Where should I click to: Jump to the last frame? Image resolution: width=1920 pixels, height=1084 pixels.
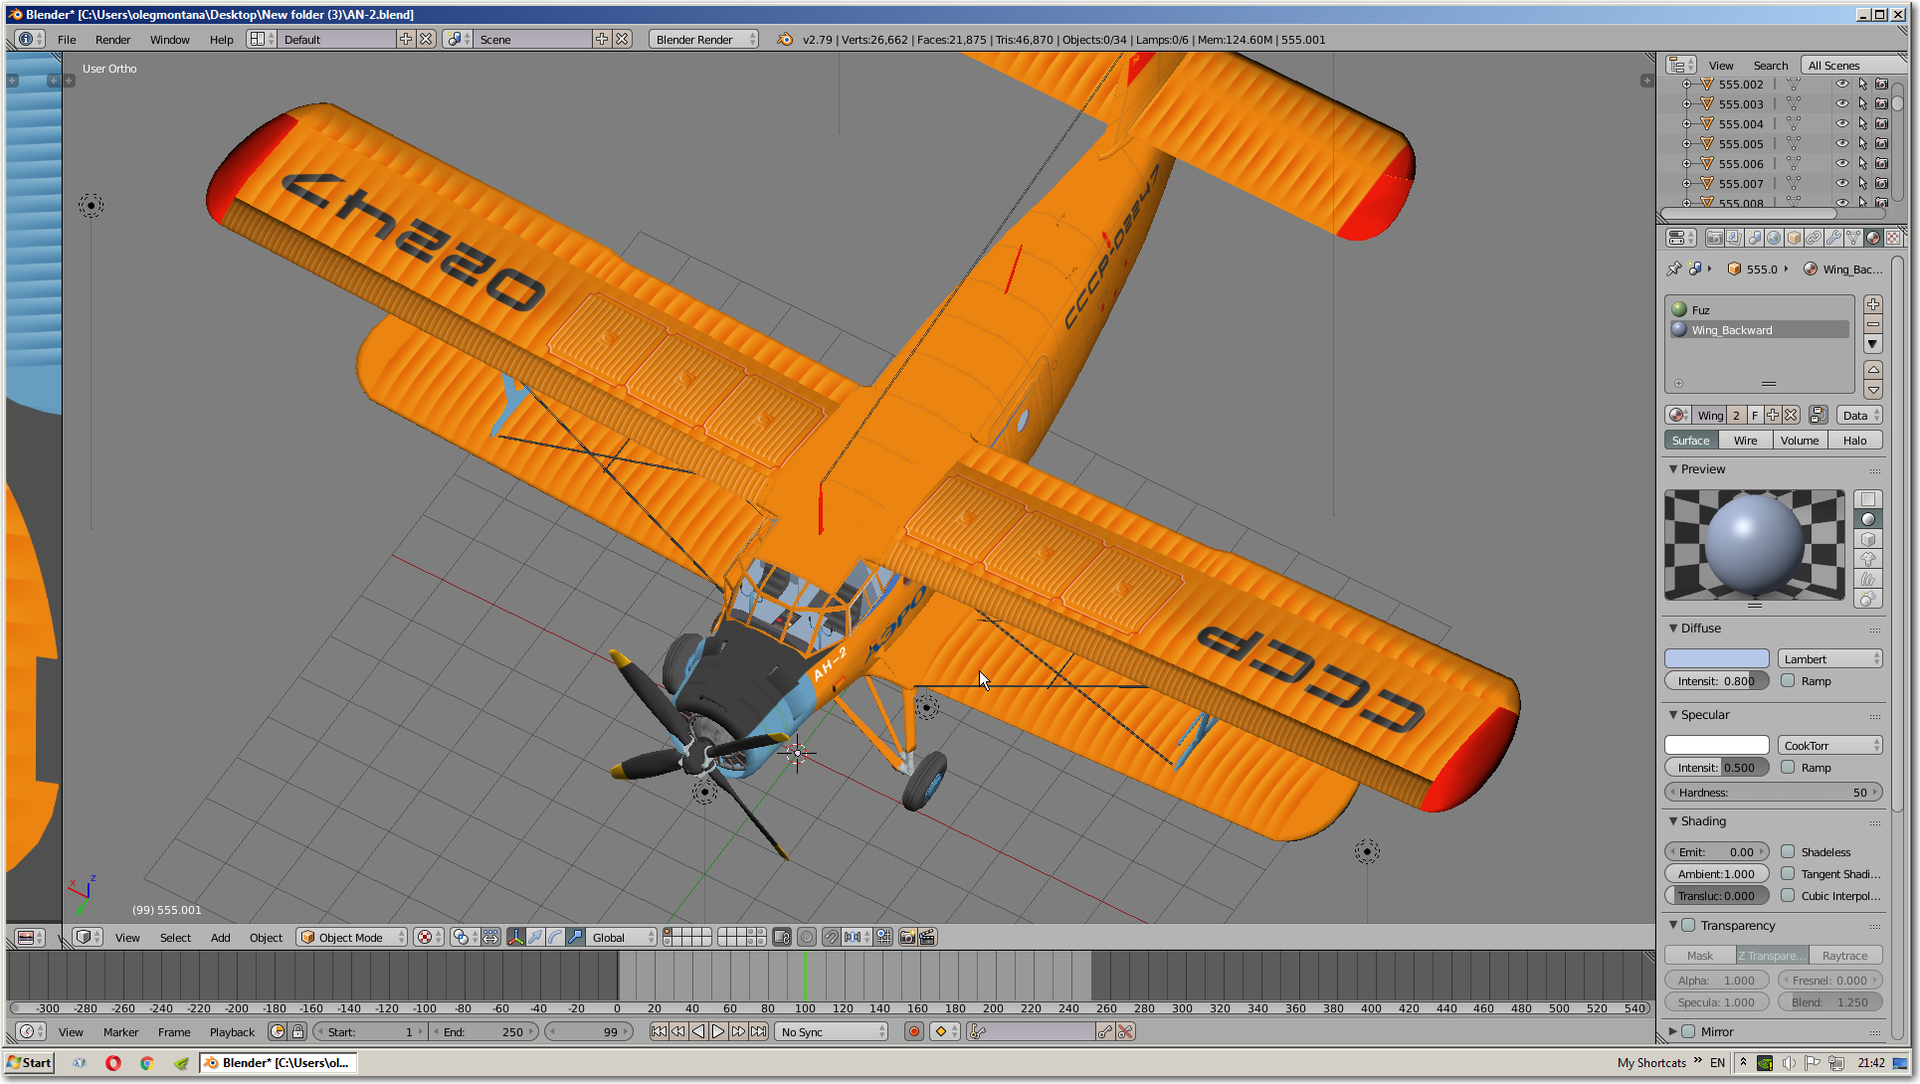coord(759,1032)
